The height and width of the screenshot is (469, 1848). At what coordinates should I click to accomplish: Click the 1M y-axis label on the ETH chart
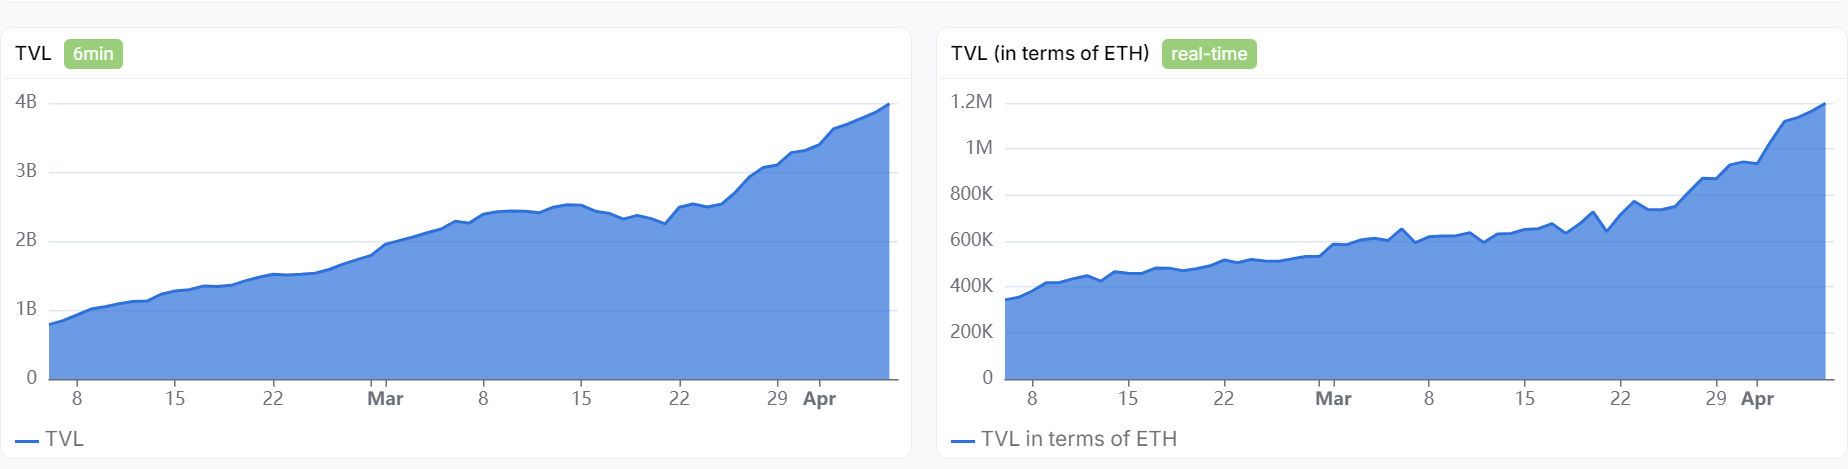(x=979, y=148)
